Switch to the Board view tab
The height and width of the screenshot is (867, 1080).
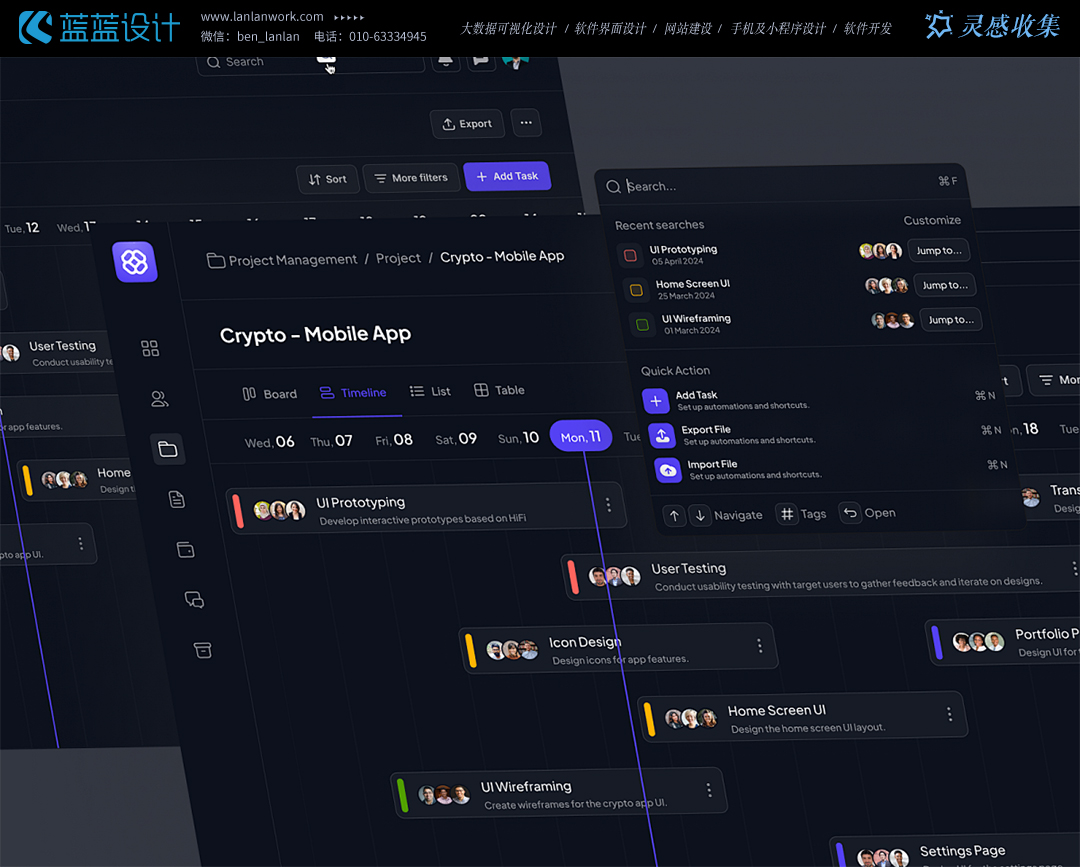pyautogui.click(x=269, y=393)
